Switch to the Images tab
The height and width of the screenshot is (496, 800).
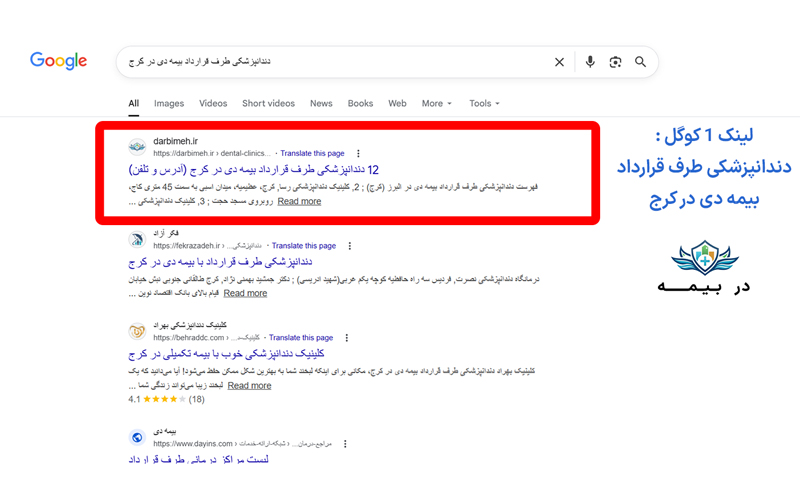pos(169,104)
